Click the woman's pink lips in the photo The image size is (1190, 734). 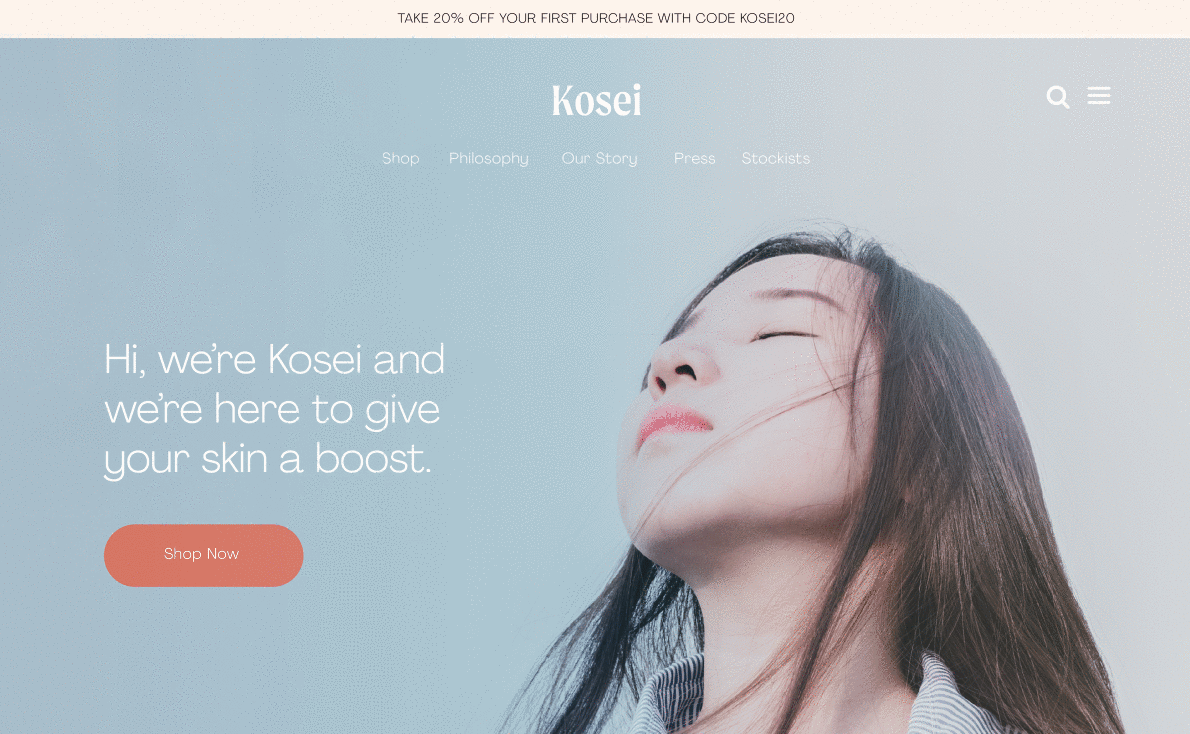tap(672, 424)
